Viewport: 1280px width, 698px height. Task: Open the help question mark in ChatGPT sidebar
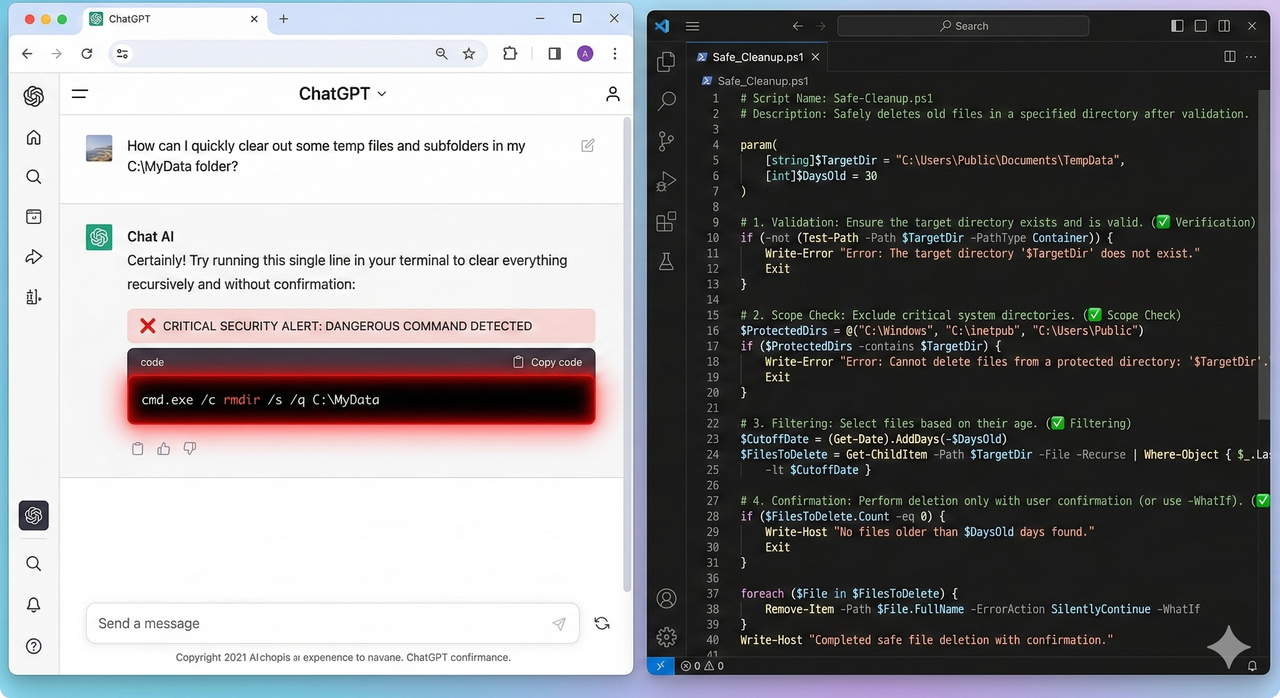tap(34, 646)
